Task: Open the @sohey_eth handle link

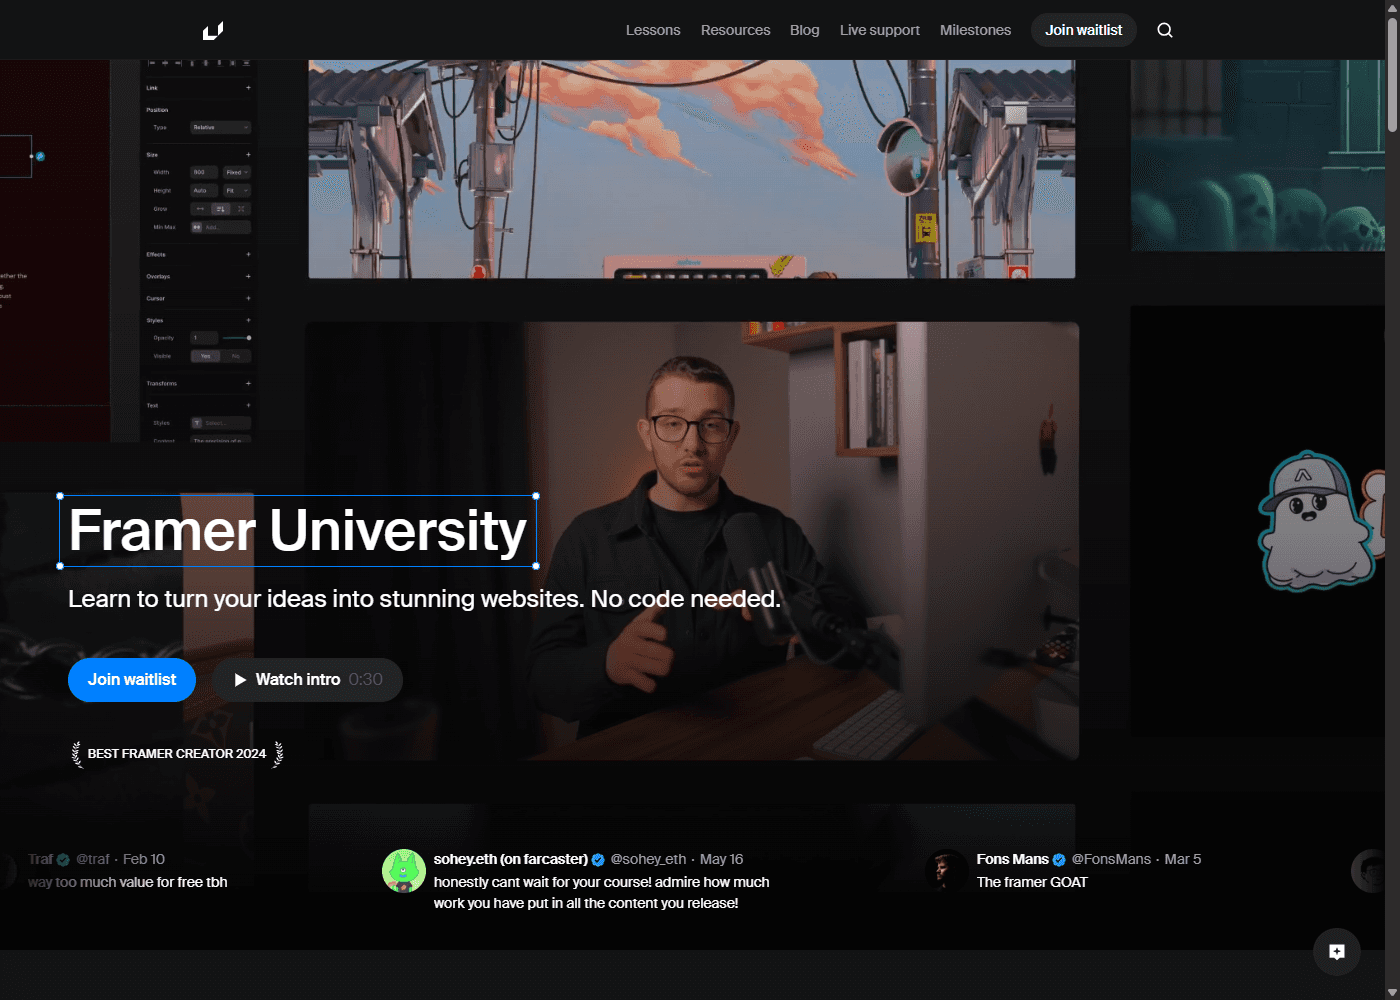Action: point(648,859)
